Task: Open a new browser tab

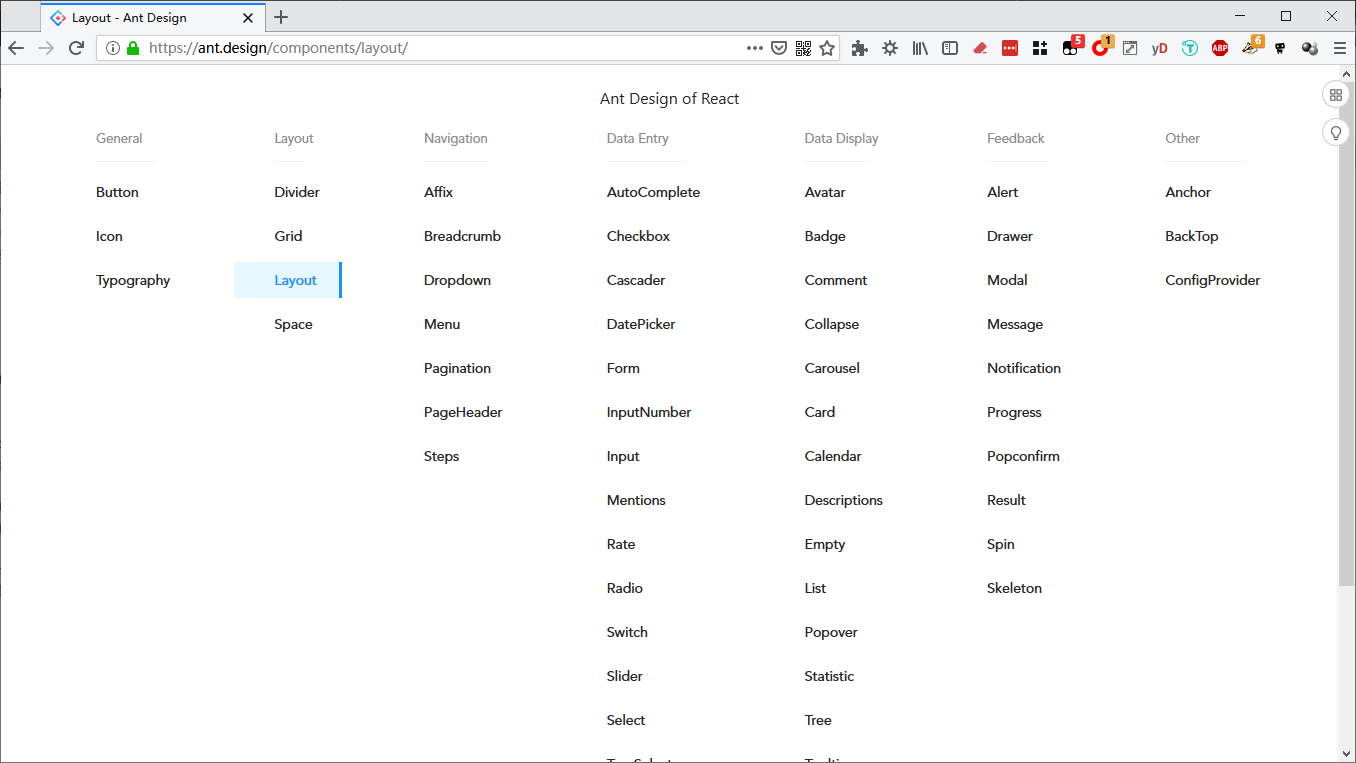Action: click(281, 17)
